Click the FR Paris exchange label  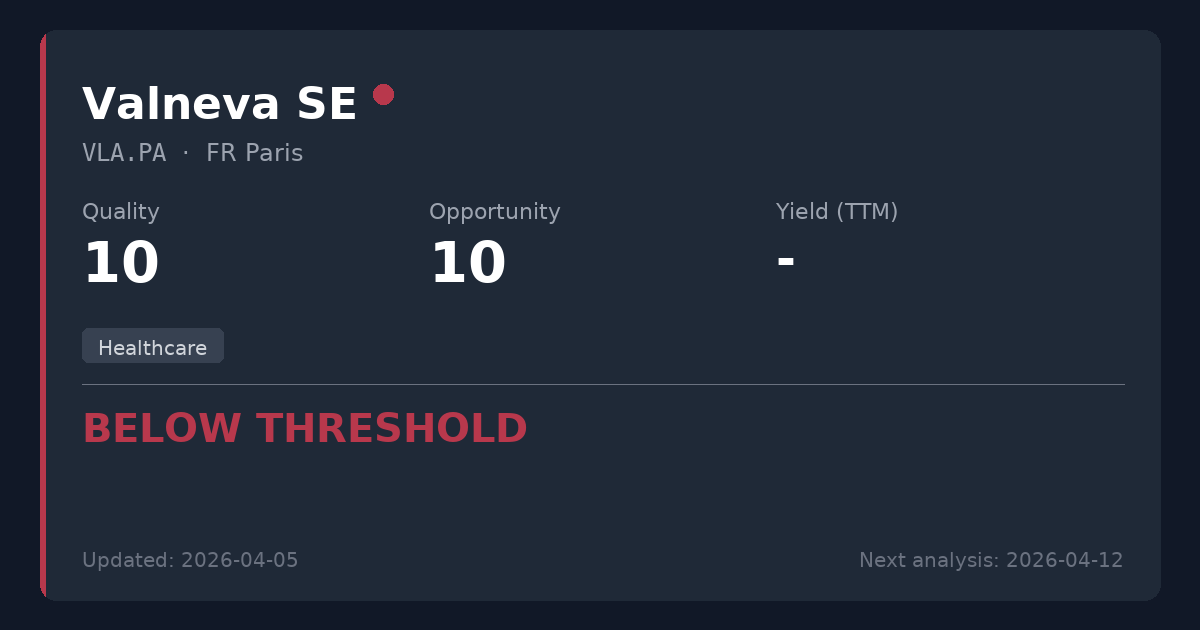click(x=254, y=153)
